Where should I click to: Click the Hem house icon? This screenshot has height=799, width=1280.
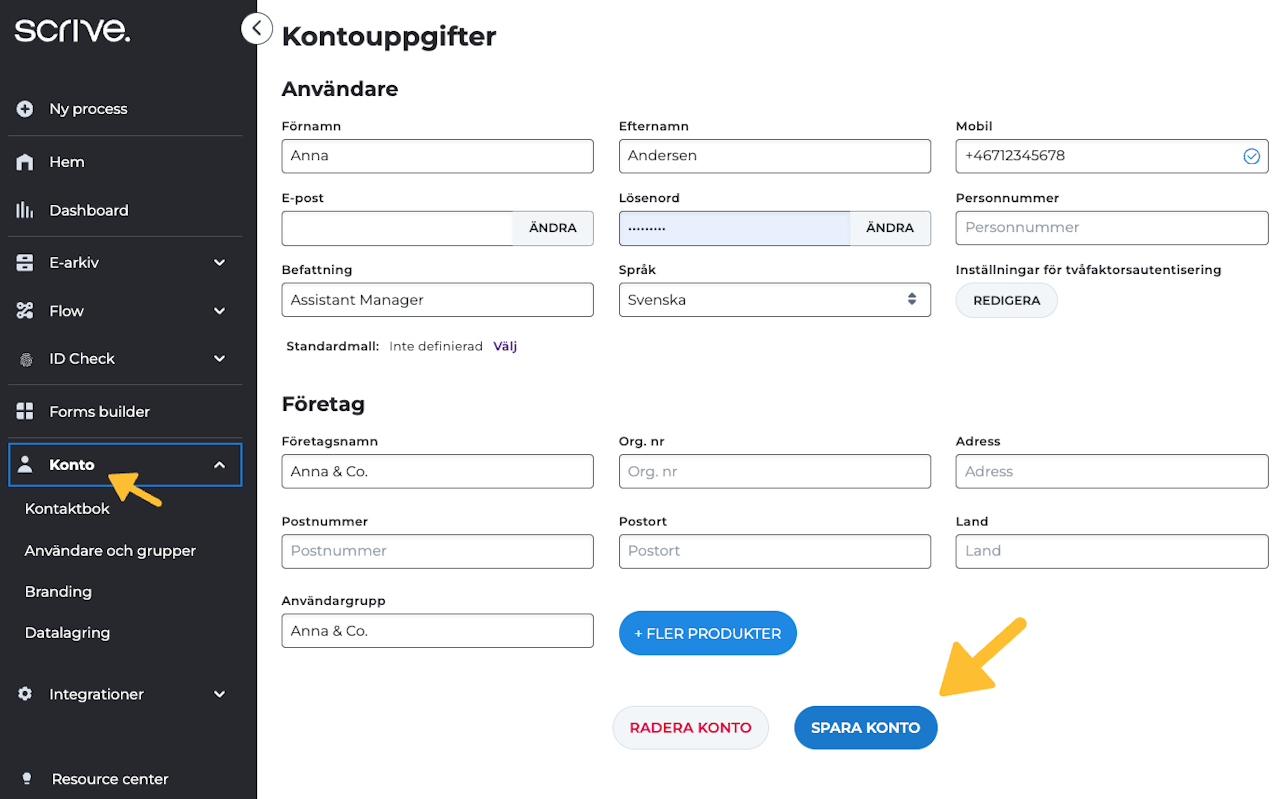(25, 162)
